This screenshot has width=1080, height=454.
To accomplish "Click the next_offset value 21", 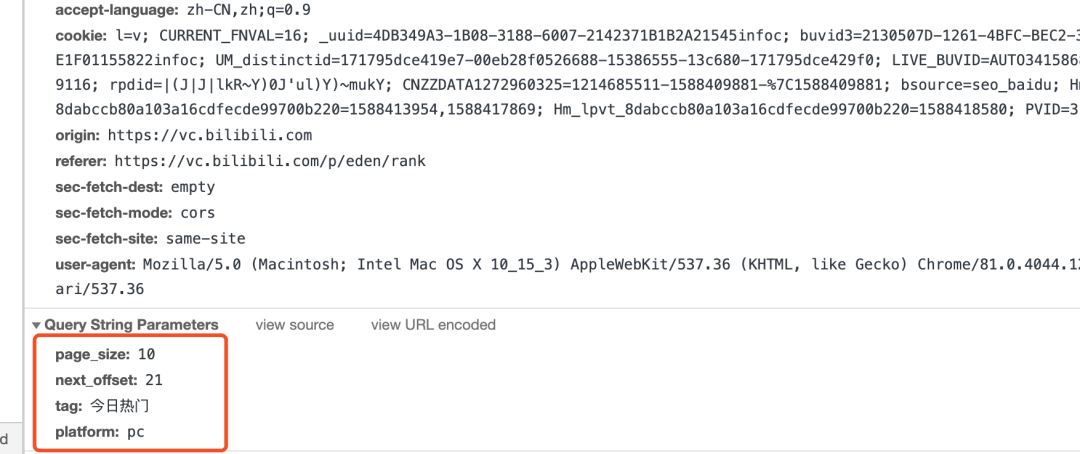I will tap(153, 380).
